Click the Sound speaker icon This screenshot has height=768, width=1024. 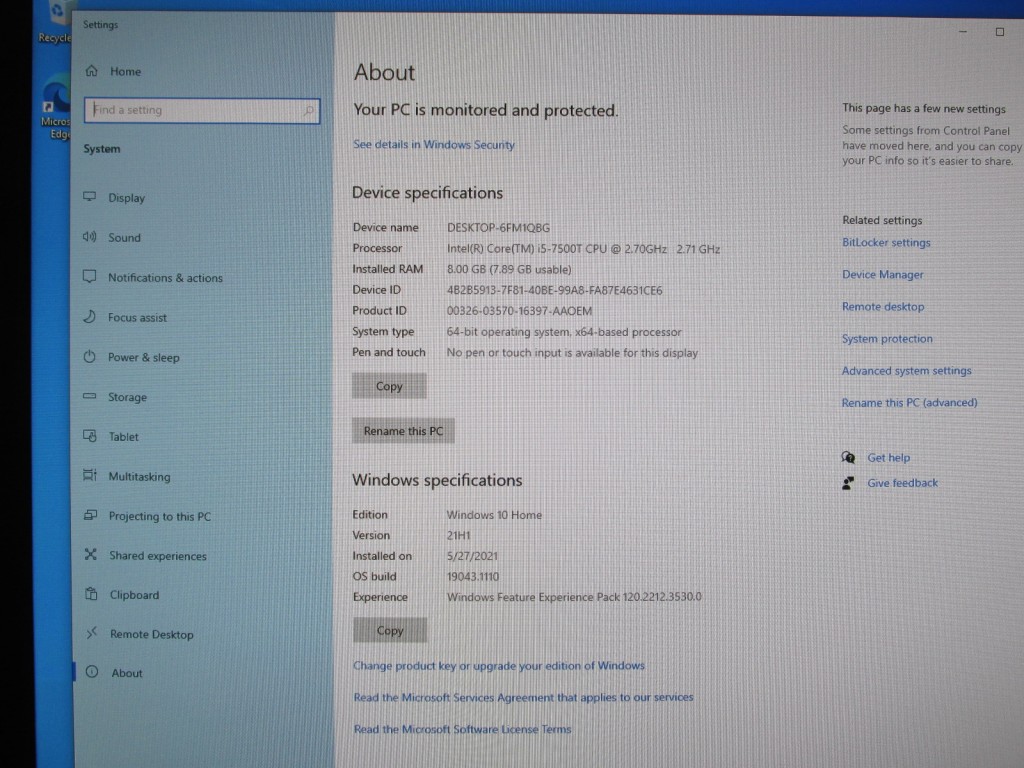(x=89, y=236)
